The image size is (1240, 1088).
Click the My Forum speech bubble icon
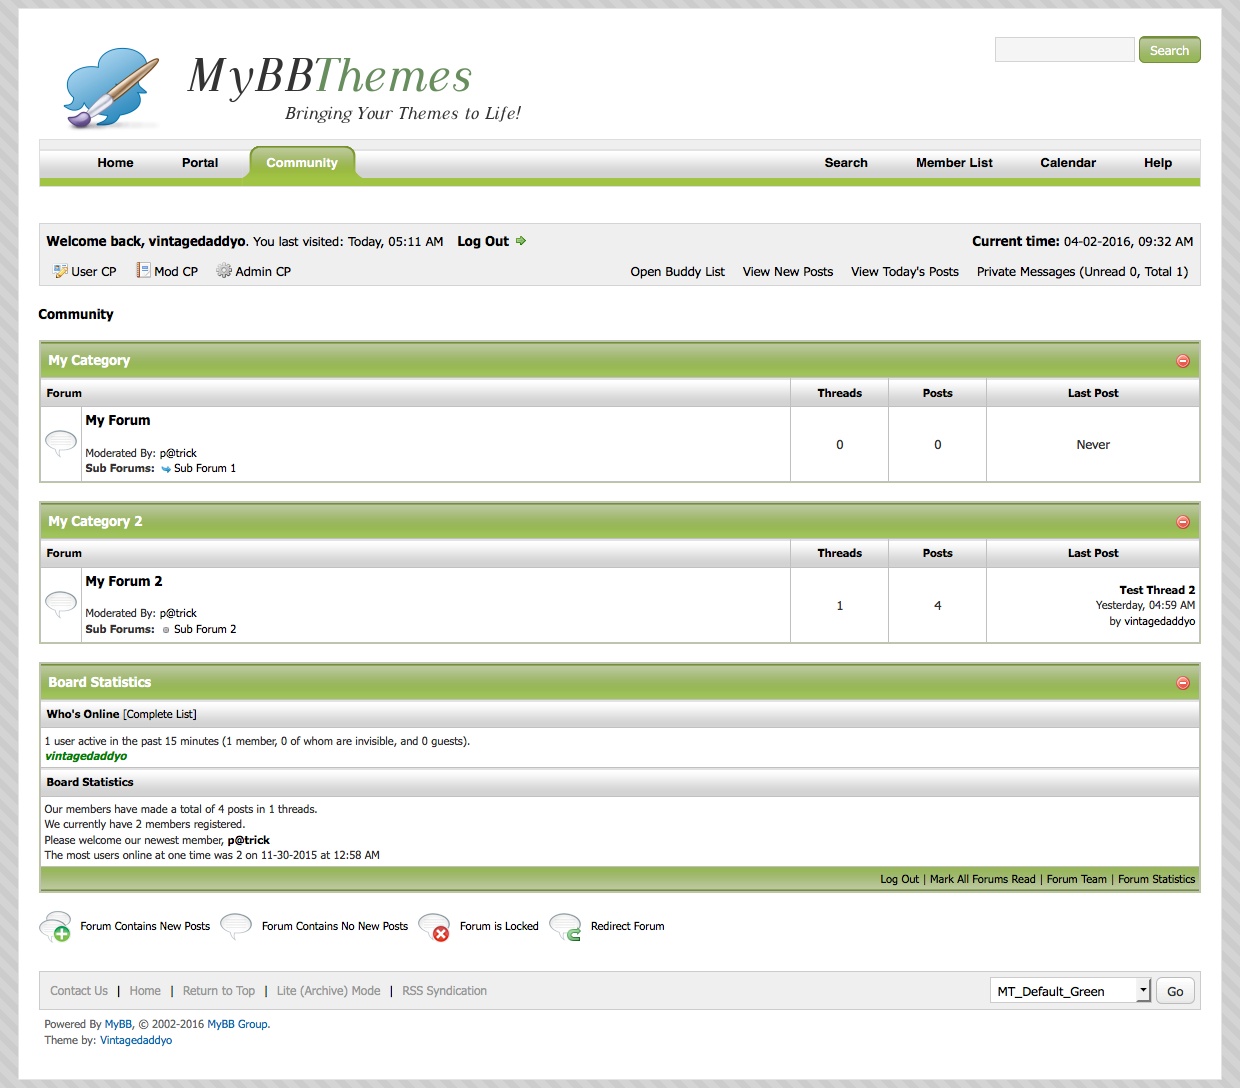tap(61, 442)
